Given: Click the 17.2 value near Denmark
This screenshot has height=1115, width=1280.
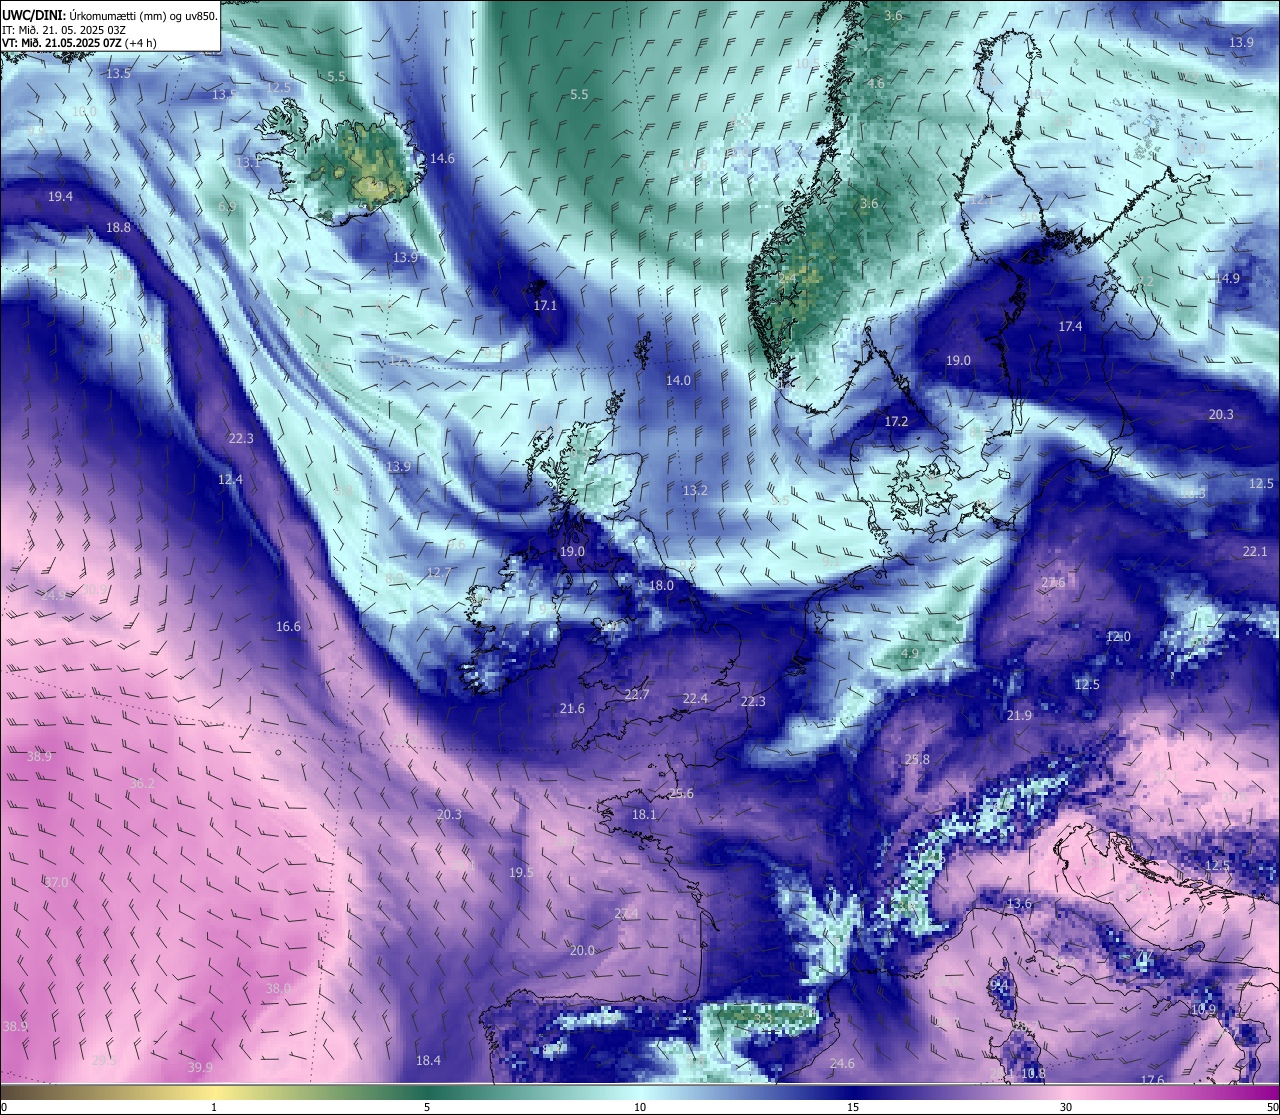Looking at the screenshot, I should tap(896, 422).
